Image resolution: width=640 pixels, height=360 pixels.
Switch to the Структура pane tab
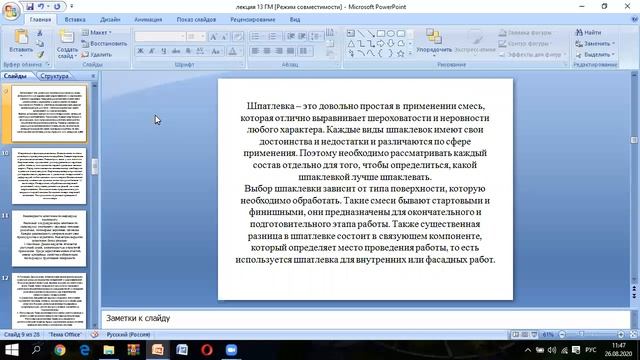click(x=55, y=76)
